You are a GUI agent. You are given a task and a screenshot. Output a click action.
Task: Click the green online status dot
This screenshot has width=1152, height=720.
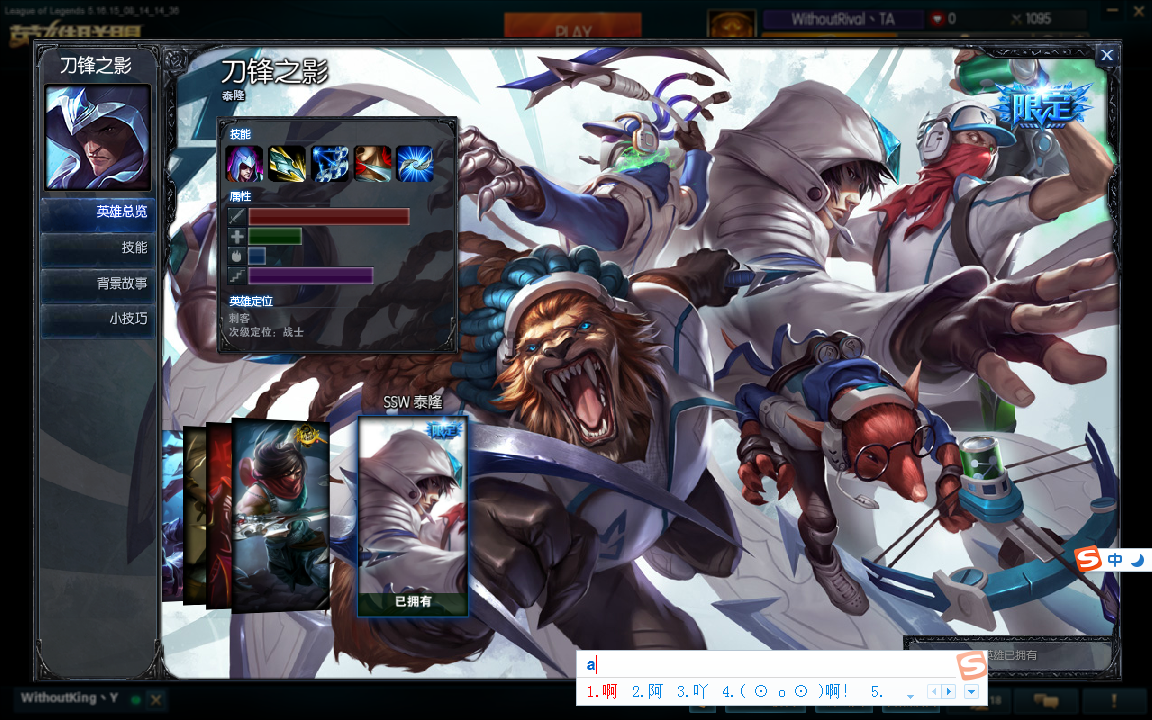[x=135, y=699]
